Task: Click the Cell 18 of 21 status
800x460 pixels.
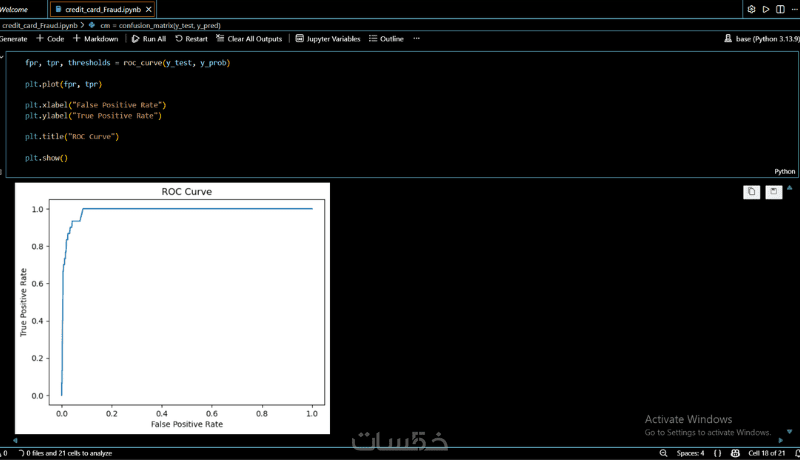Action: [767, 453]
